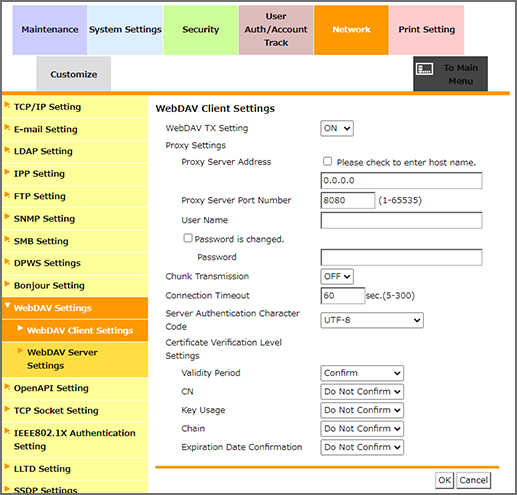Click the Cancel button
Image resolution: width=517 pixels, height=495 pixels.
coord(473,480)
